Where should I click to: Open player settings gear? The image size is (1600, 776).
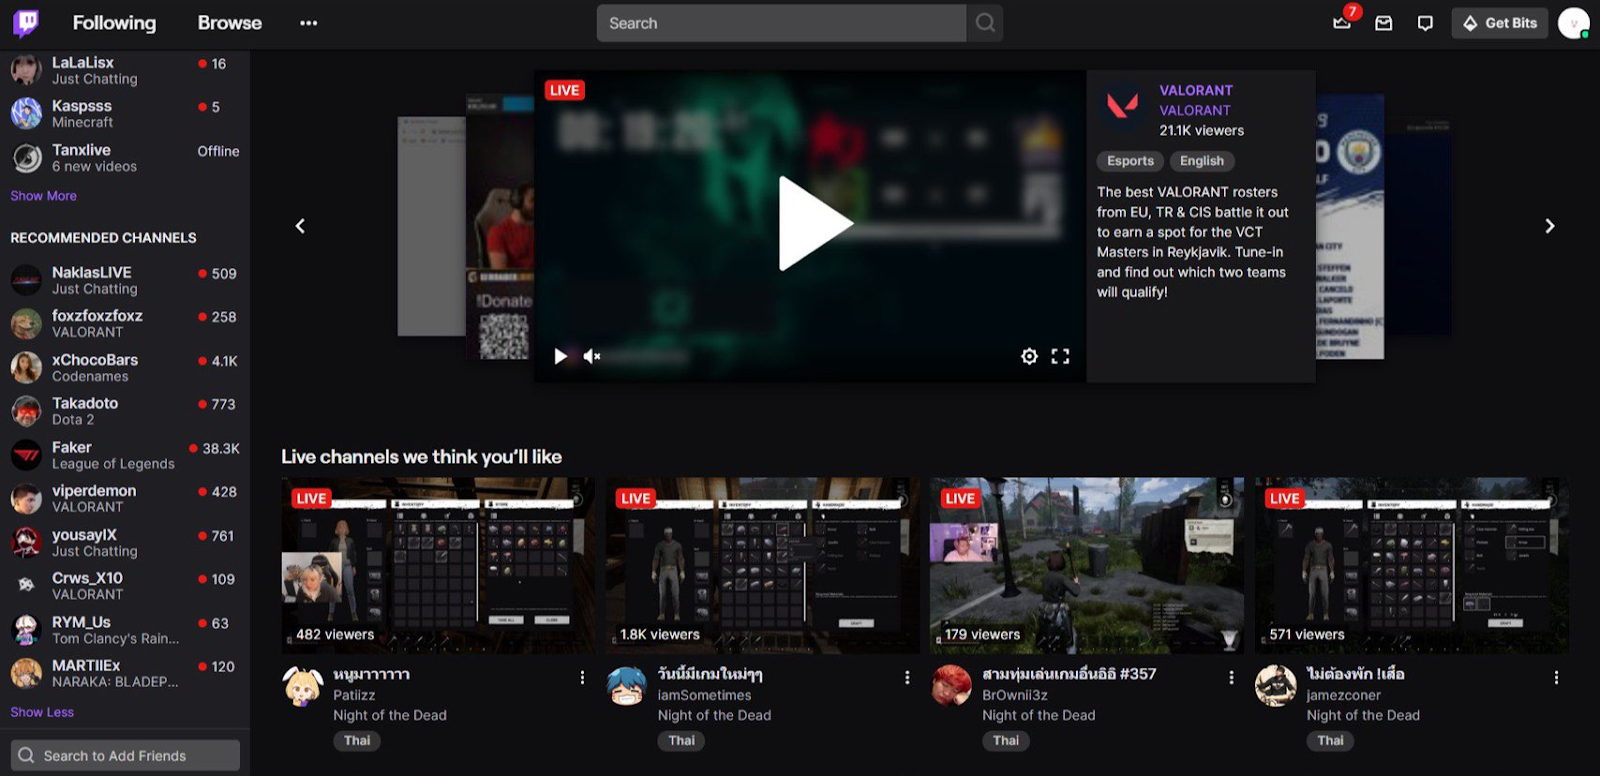(1029, 356)
